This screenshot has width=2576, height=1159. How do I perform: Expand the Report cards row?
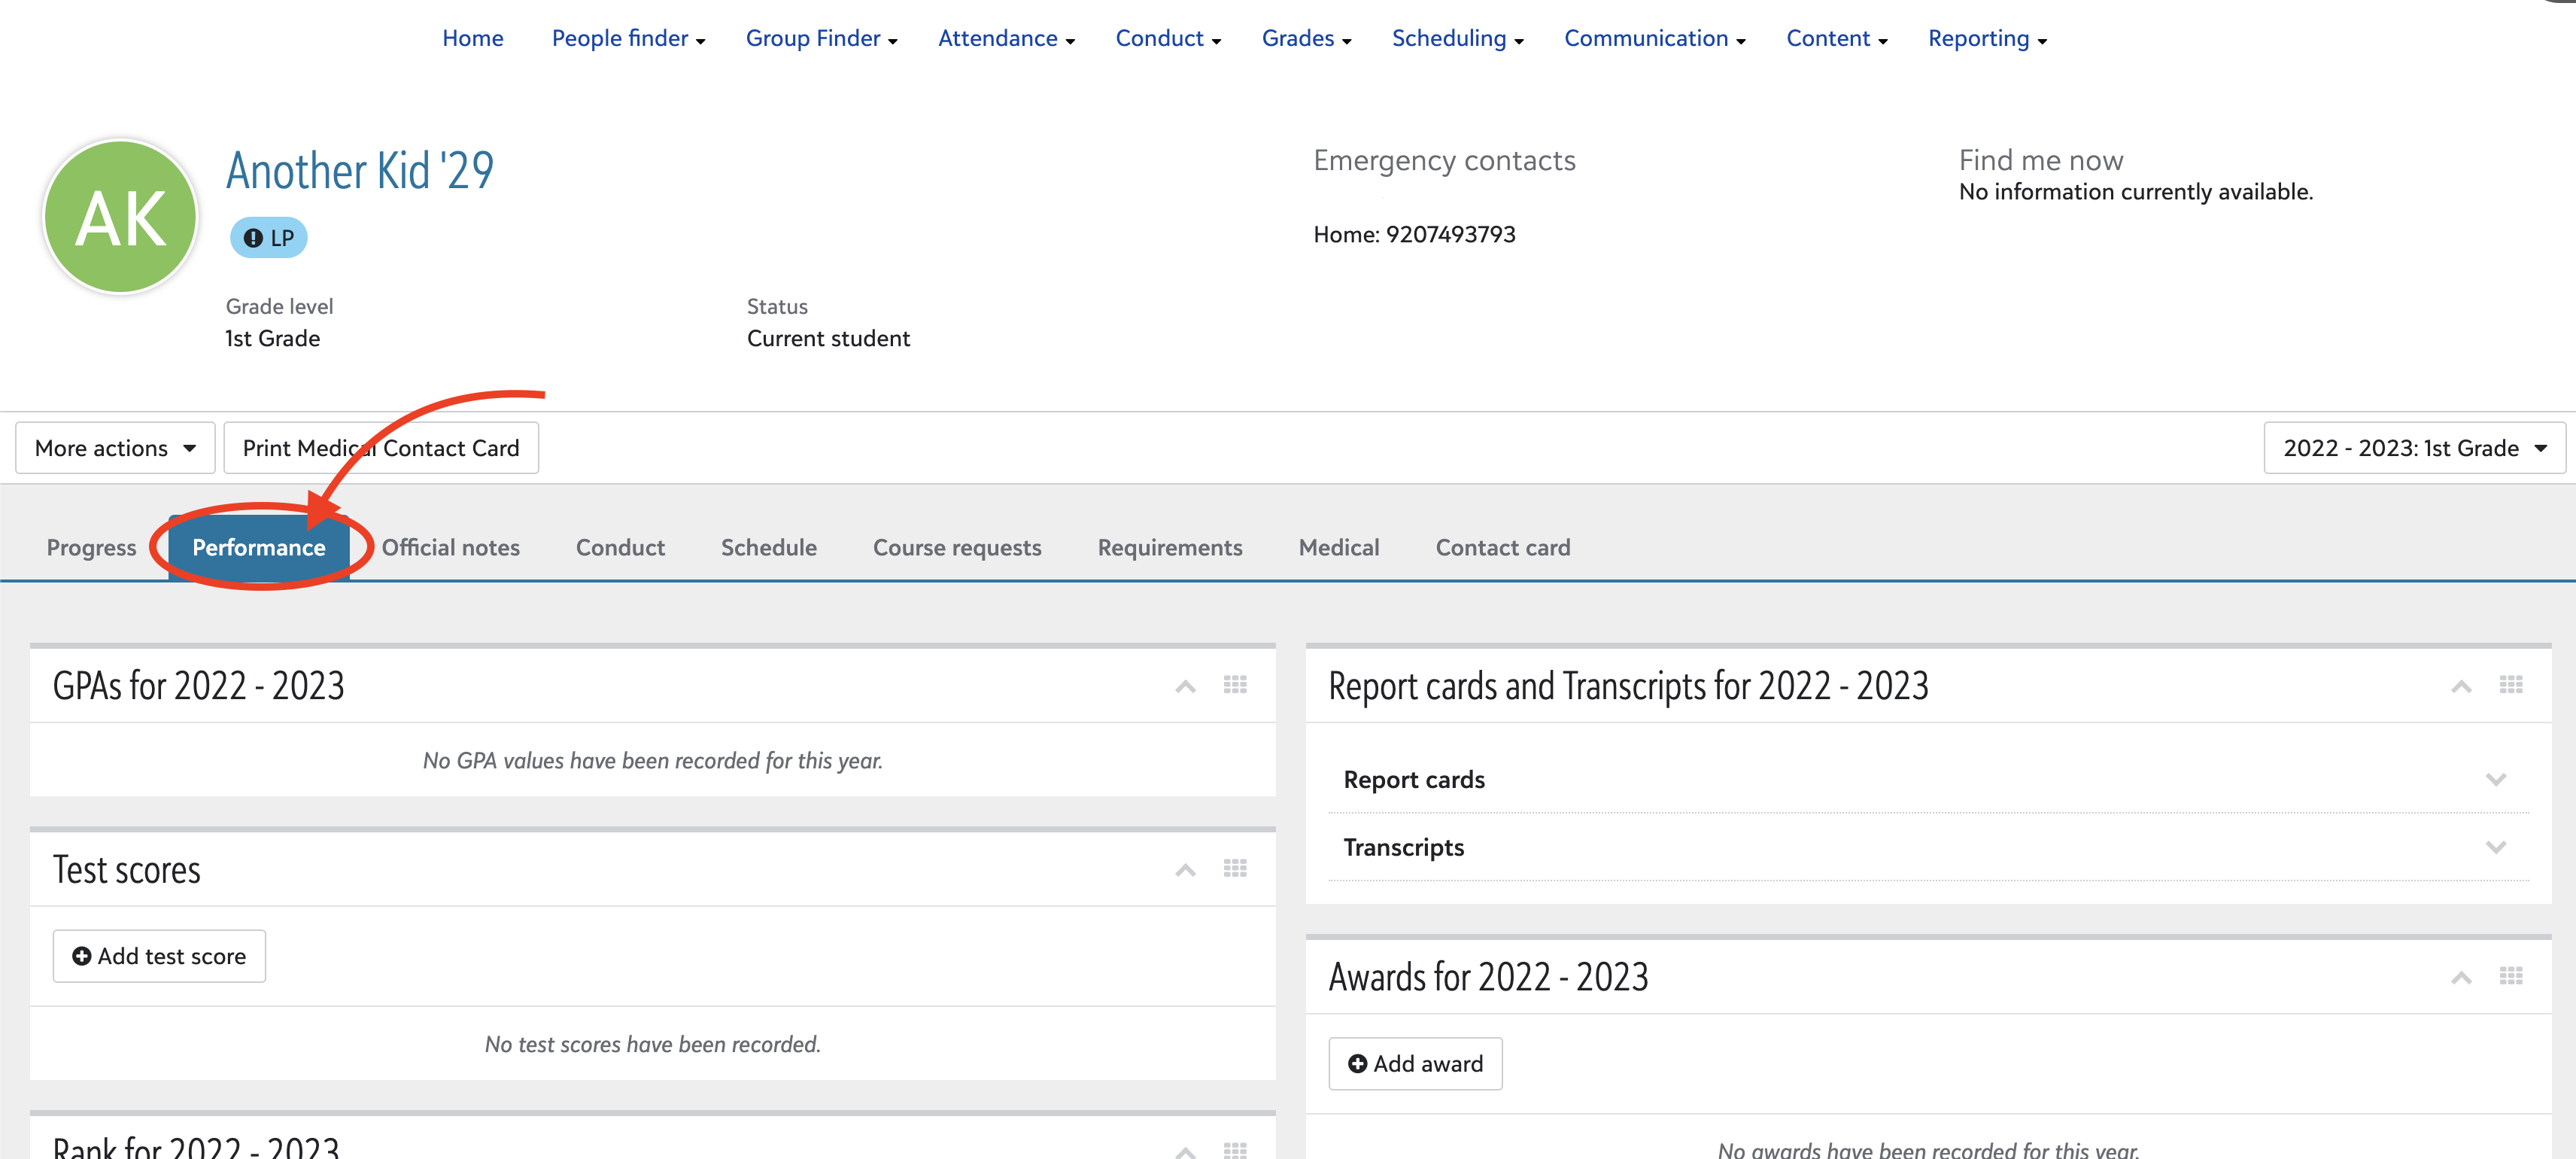[2495, 780]
